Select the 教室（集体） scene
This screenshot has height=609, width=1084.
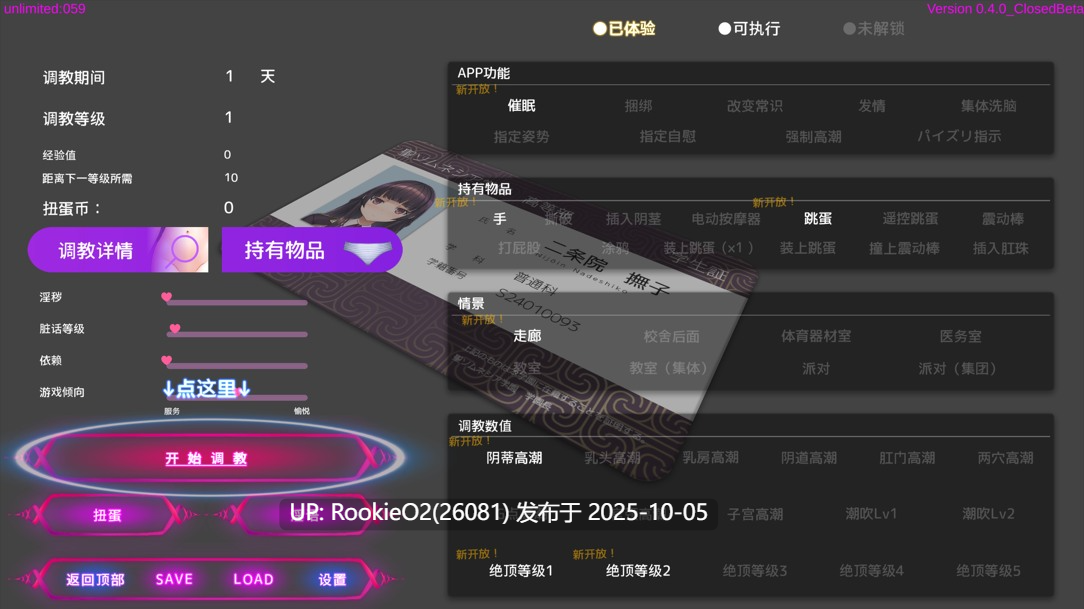[x=668, y=368]
